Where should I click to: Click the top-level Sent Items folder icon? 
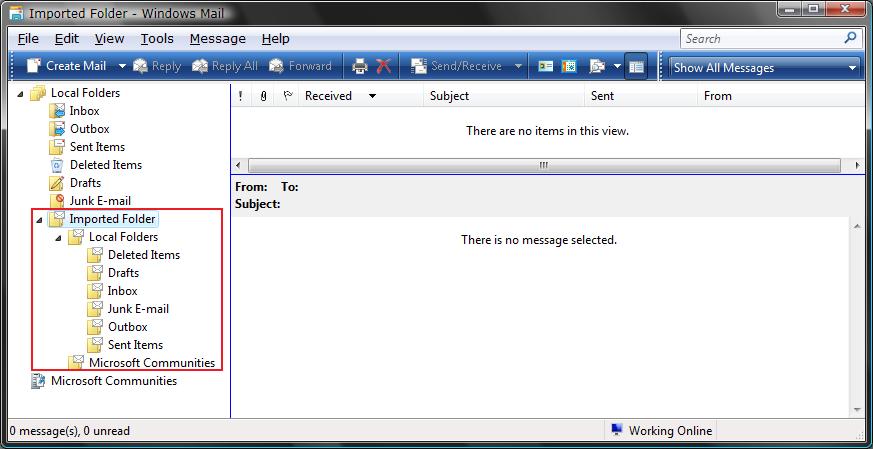point(57,147)
